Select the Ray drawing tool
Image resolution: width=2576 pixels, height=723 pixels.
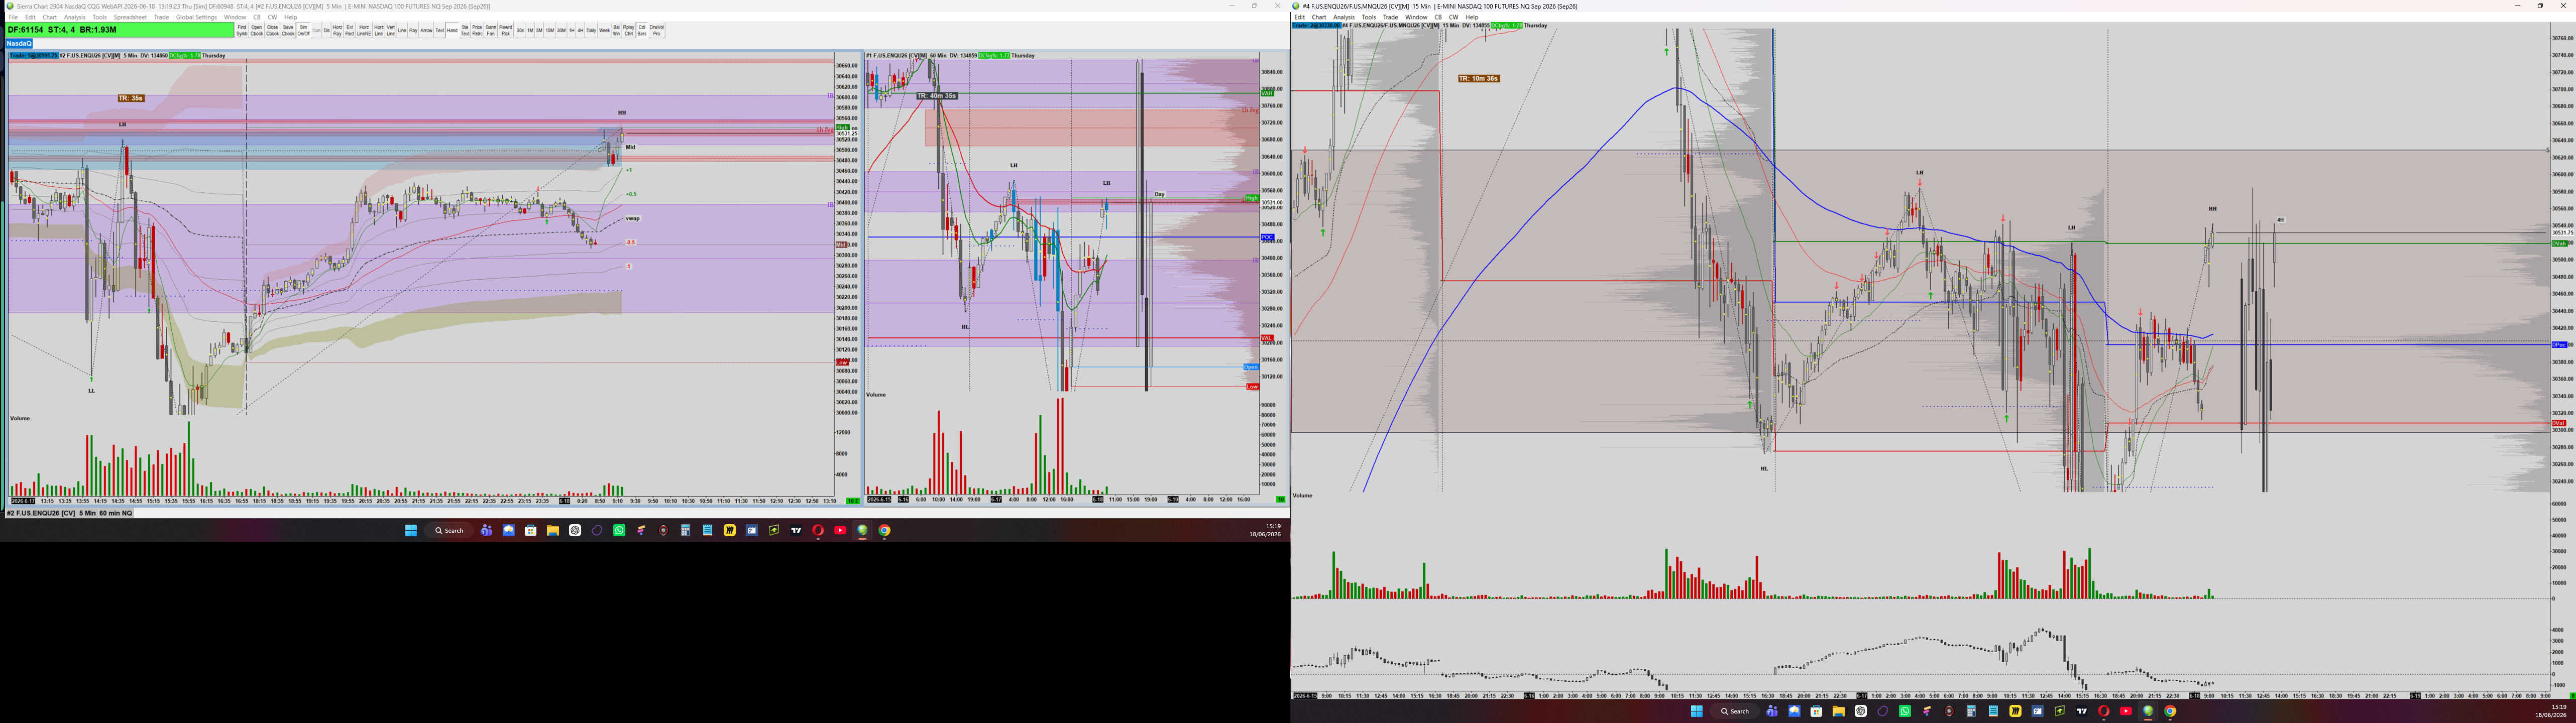pyautogui.click(x=413, y=31)
